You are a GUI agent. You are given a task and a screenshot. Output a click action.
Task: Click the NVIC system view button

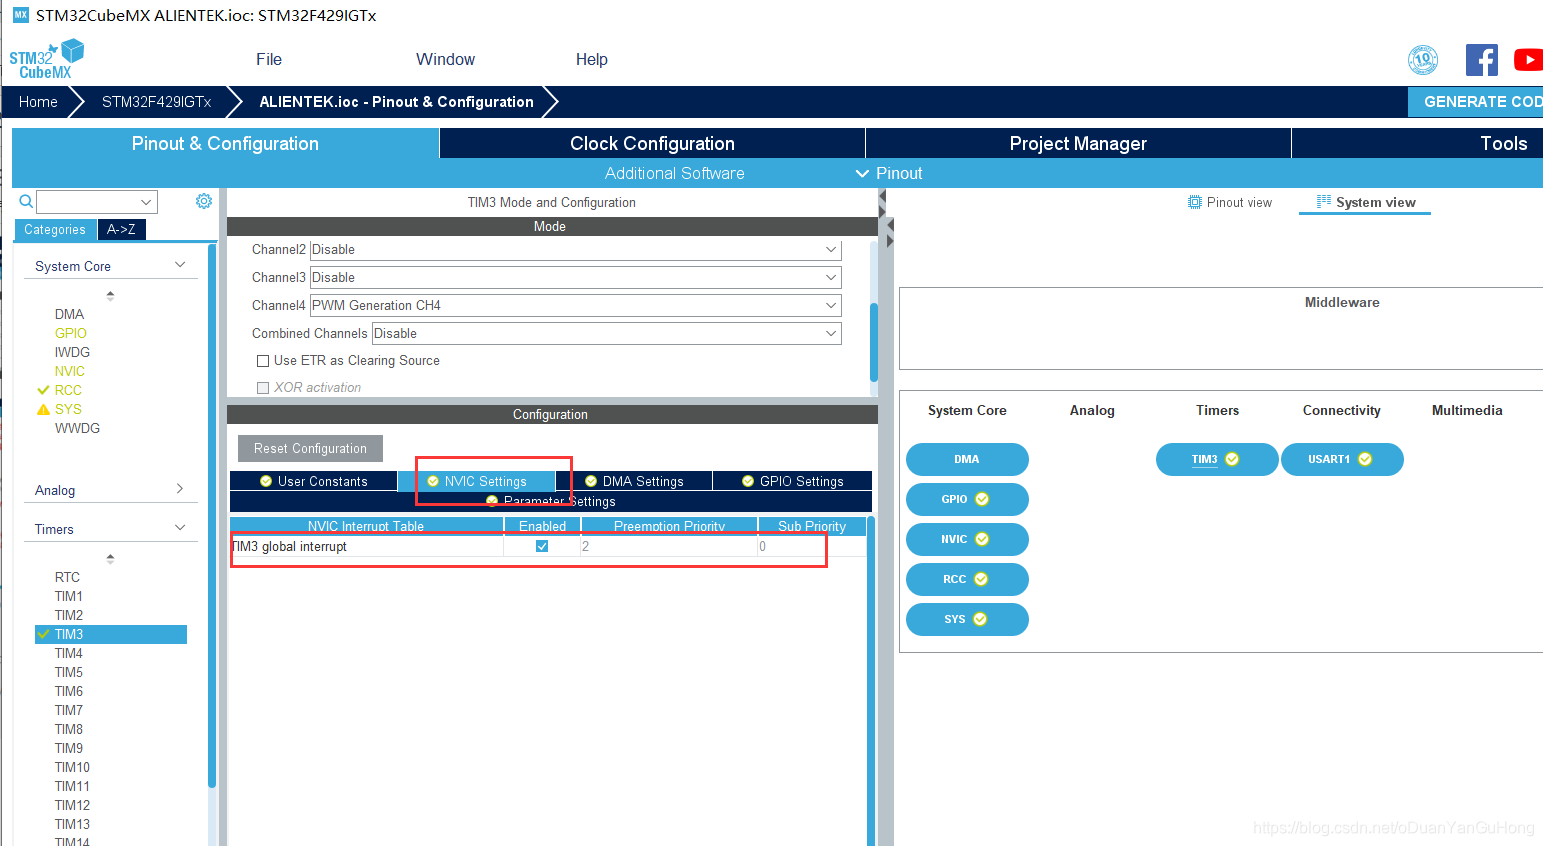967,539
